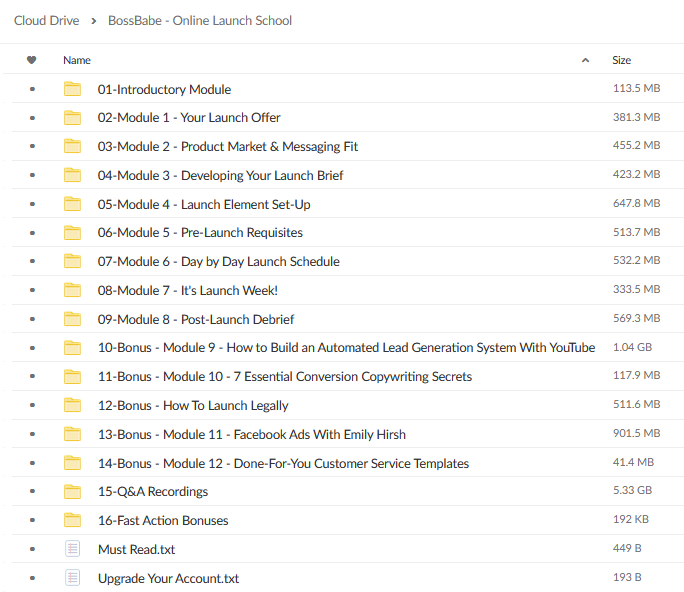This screenshot has height=592, width=684.
Task: Toggle favorite dot for 09-Module 8 row
Action: [x=32, y=319]
